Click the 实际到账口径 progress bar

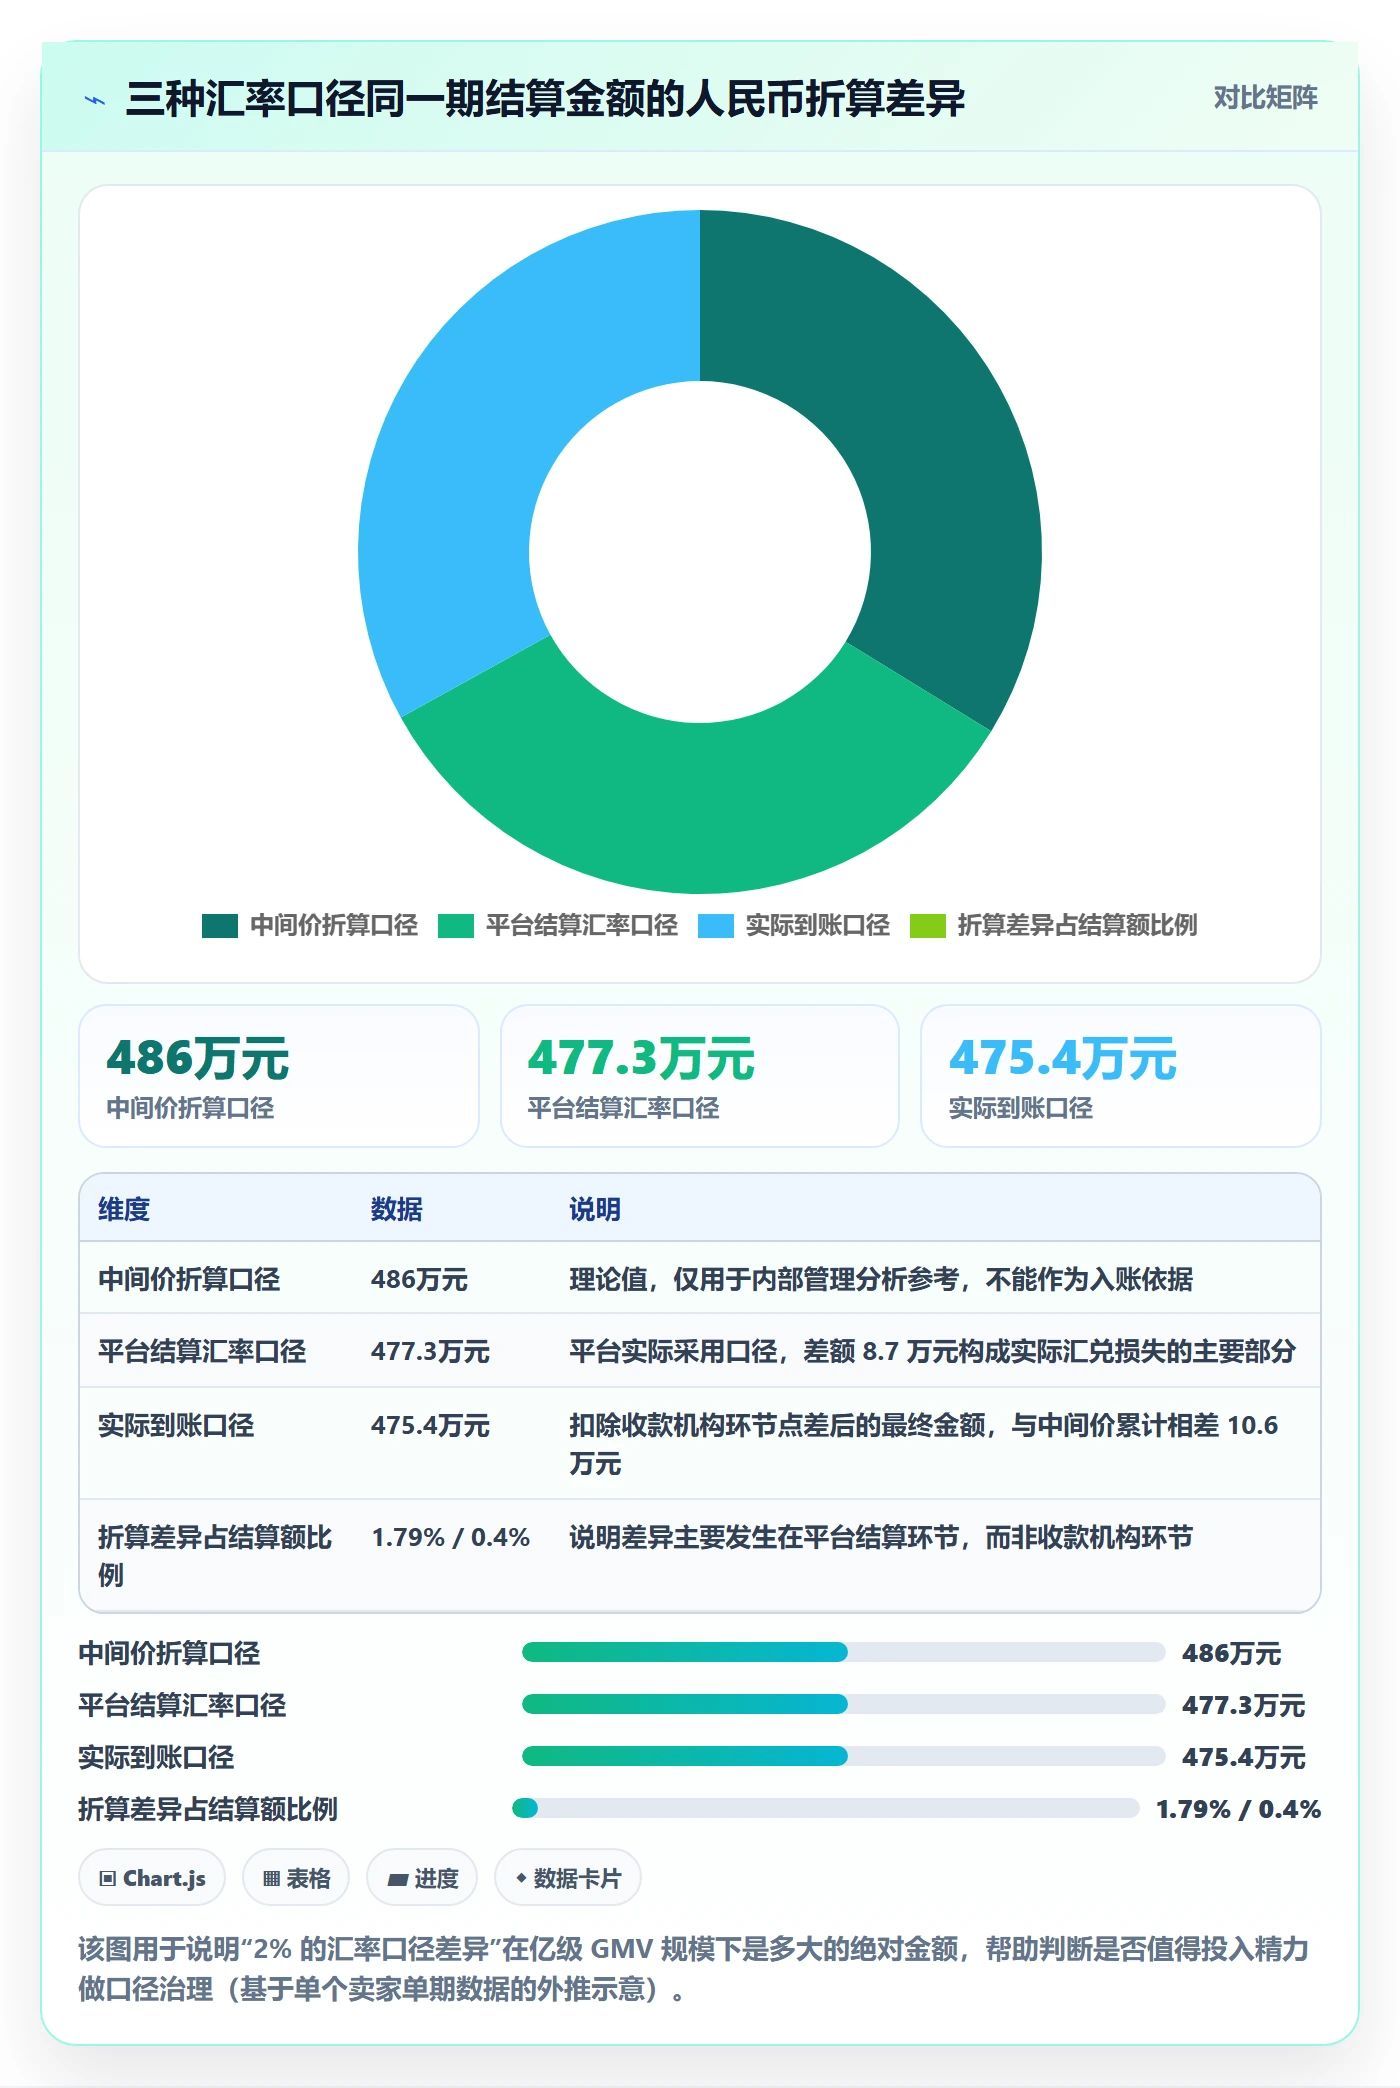pyautogui.click(x=843, y=1756)
